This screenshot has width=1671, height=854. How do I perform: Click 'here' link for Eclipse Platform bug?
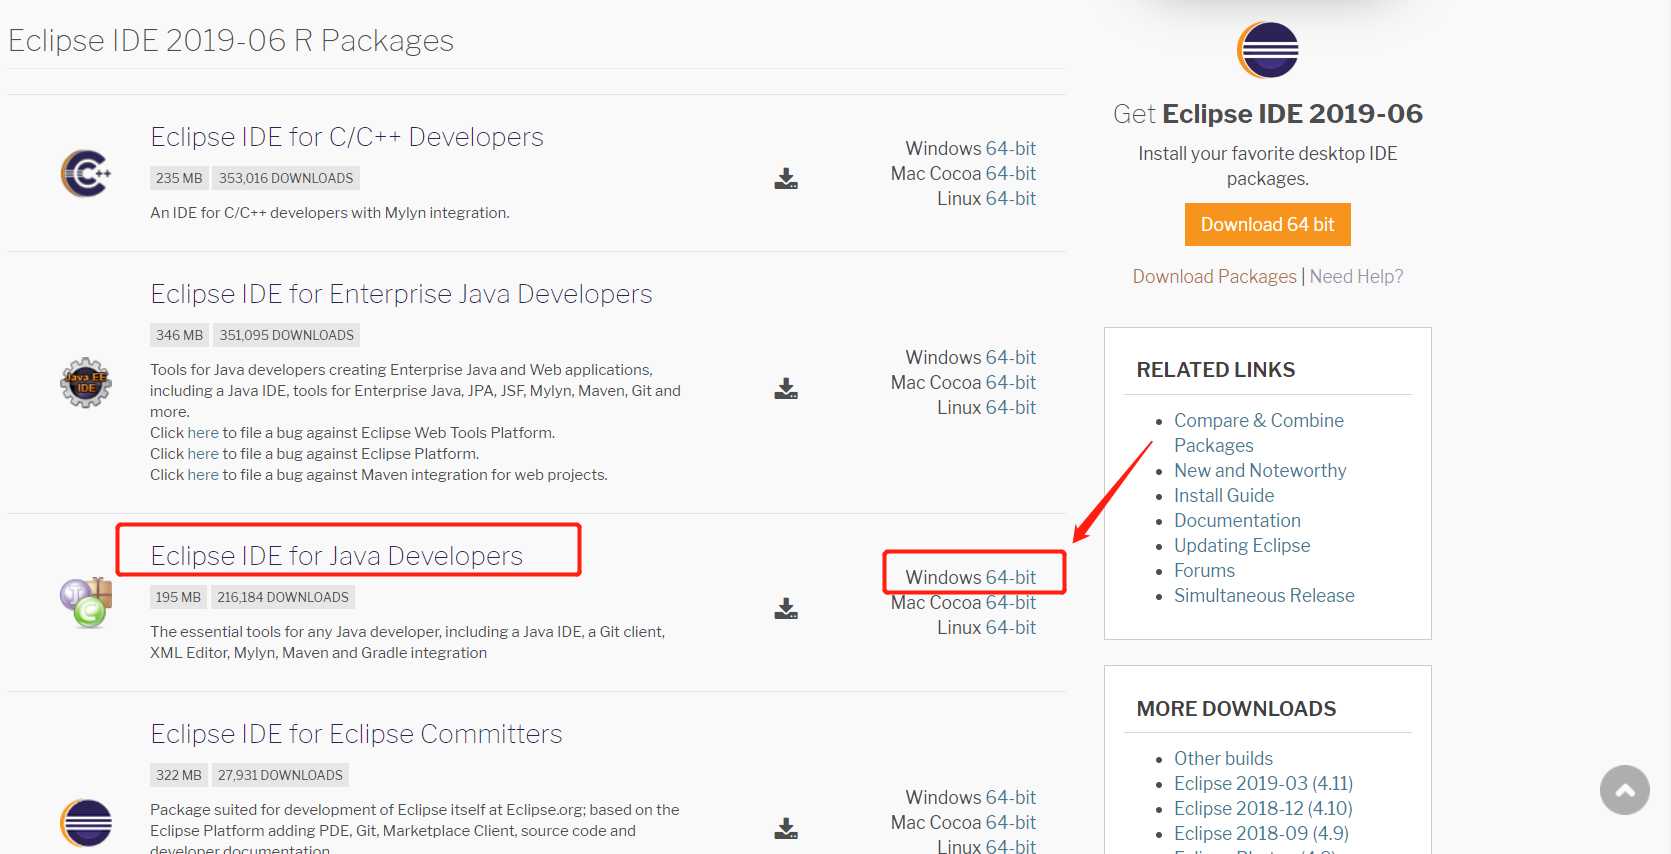click(203, 454)
